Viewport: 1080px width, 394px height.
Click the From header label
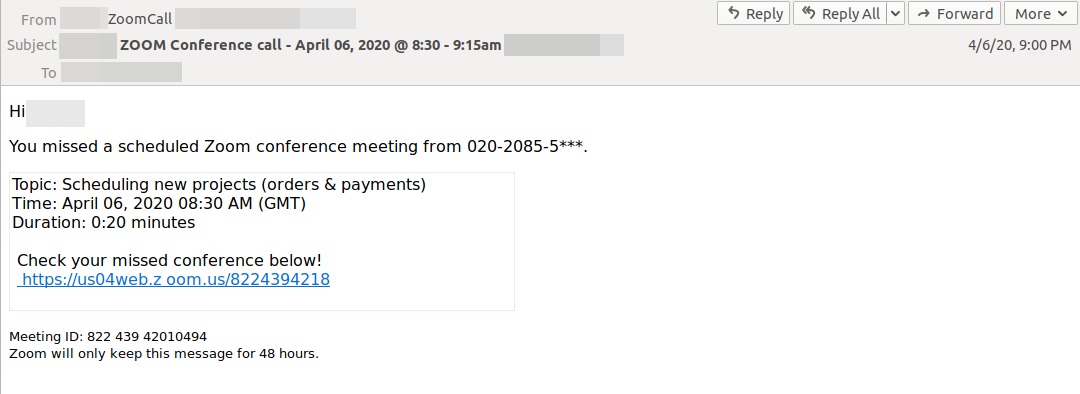39,20
